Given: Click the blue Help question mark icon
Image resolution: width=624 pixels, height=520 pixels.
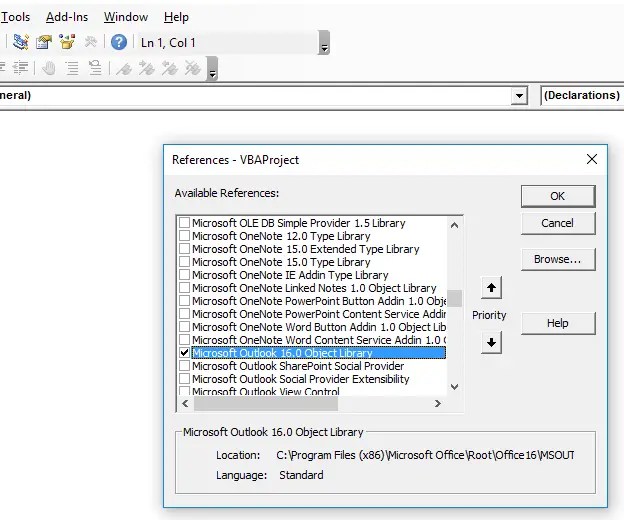Looking at the screenshot, I should [119, 42].
